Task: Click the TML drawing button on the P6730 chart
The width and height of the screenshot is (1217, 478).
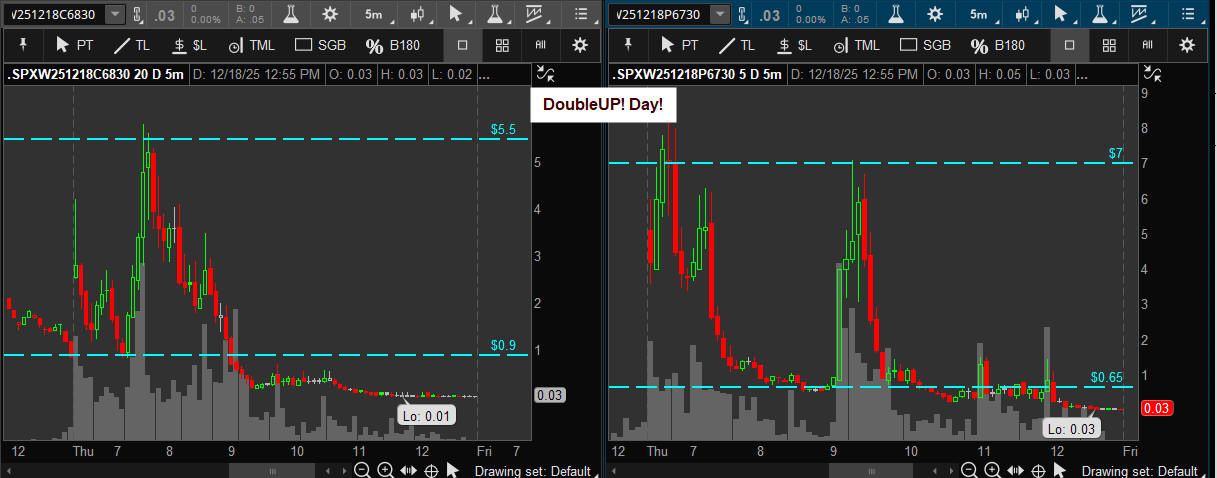Action: point(857,45)
